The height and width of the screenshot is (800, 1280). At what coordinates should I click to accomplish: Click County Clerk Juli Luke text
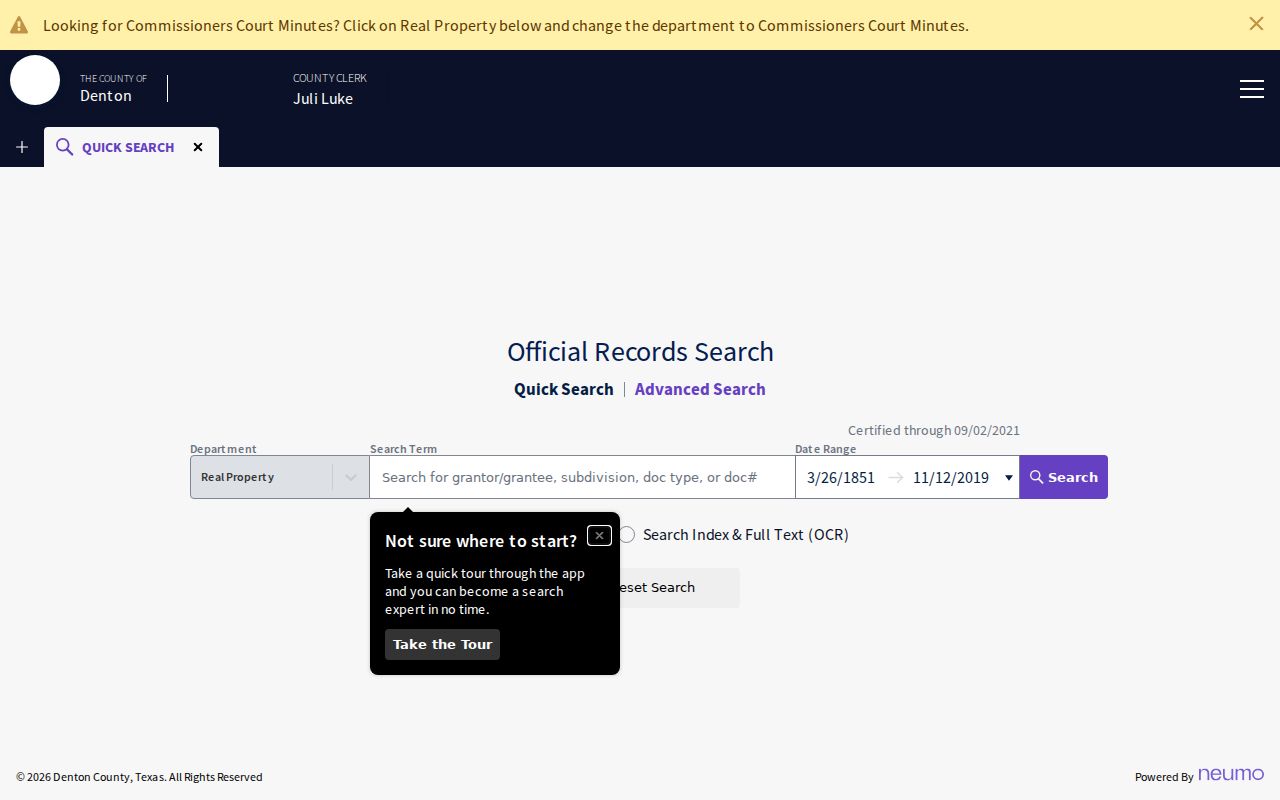pos(329,89)
